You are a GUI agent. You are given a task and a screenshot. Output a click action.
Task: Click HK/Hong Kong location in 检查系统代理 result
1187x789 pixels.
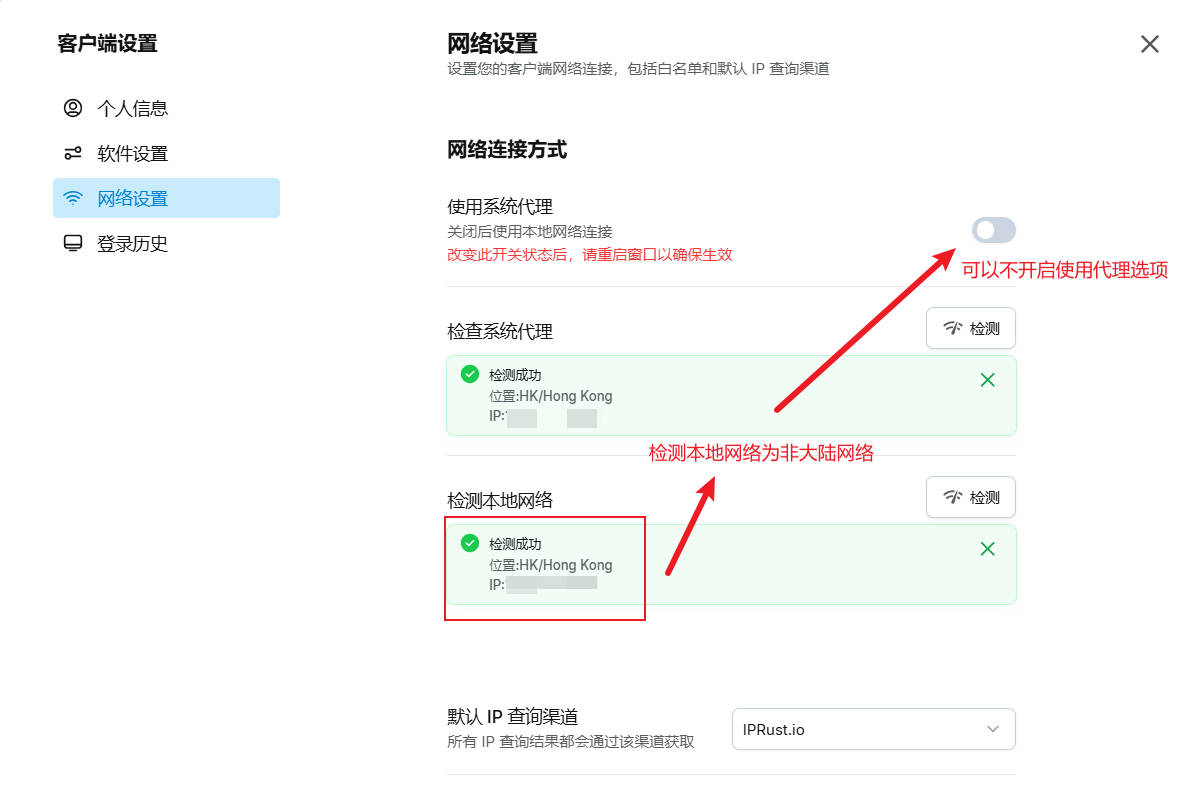pos(565,396)
